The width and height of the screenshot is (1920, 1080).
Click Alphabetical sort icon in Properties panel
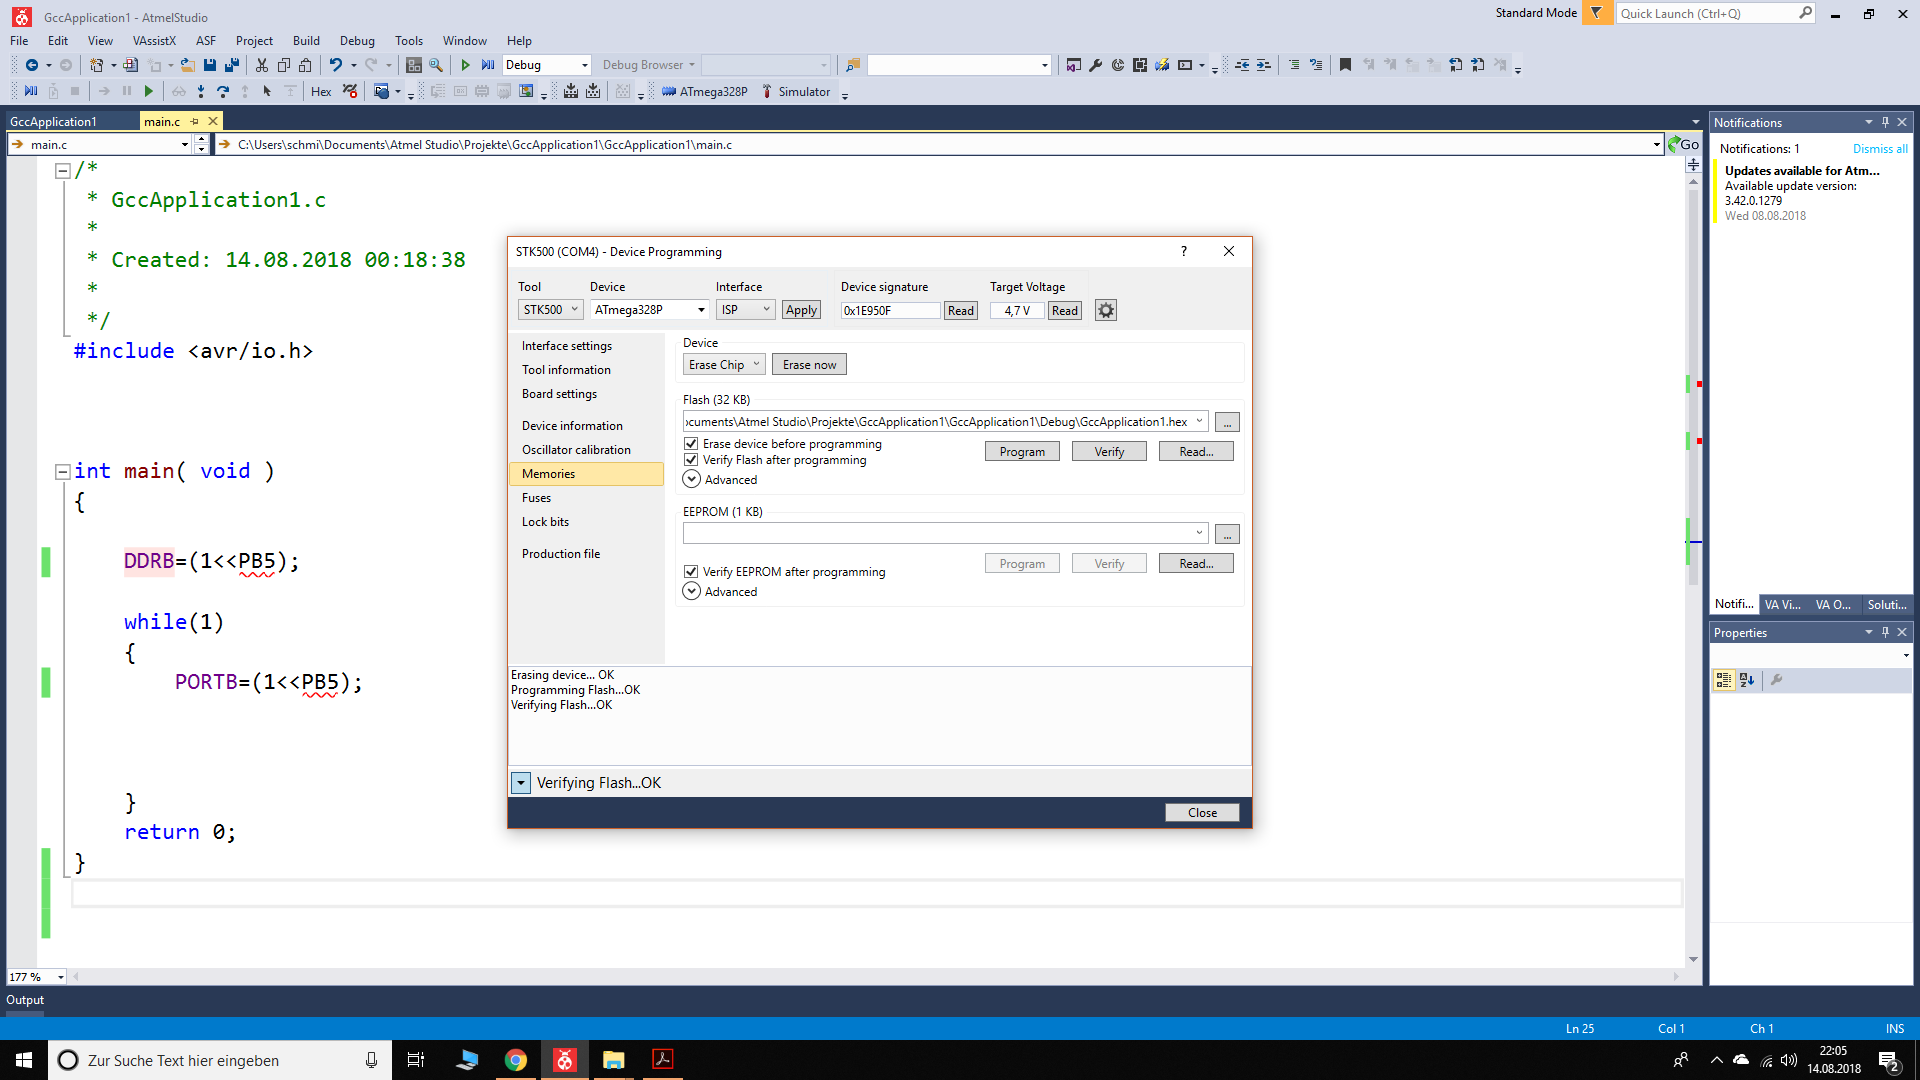tap(1747, 680)
